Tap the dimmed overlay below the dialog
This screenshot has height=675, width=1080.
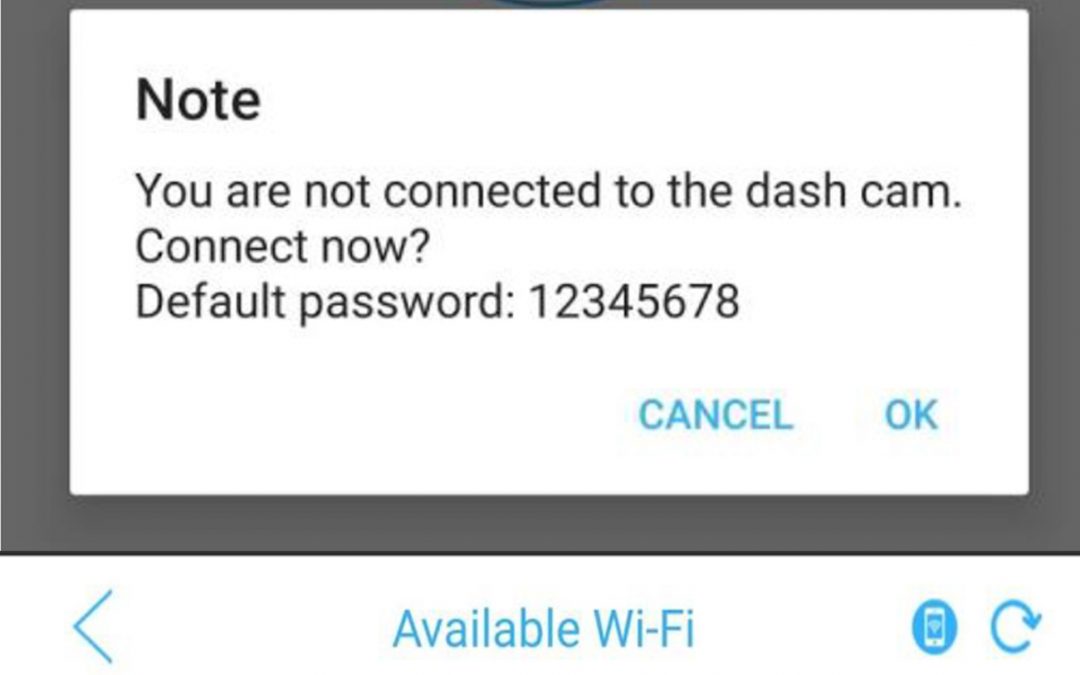(540, 523)
